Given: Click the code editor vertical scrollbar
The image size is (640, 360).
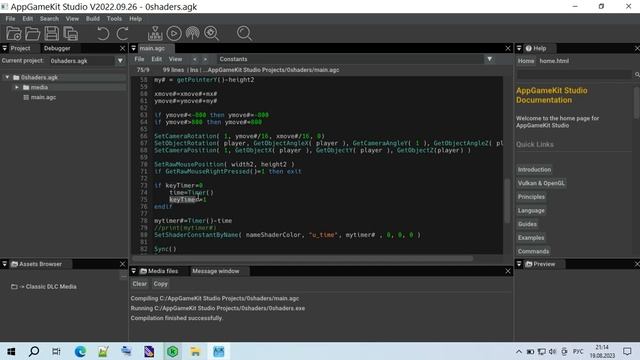Looking at the screenshot, I should (x=507, y=201).
